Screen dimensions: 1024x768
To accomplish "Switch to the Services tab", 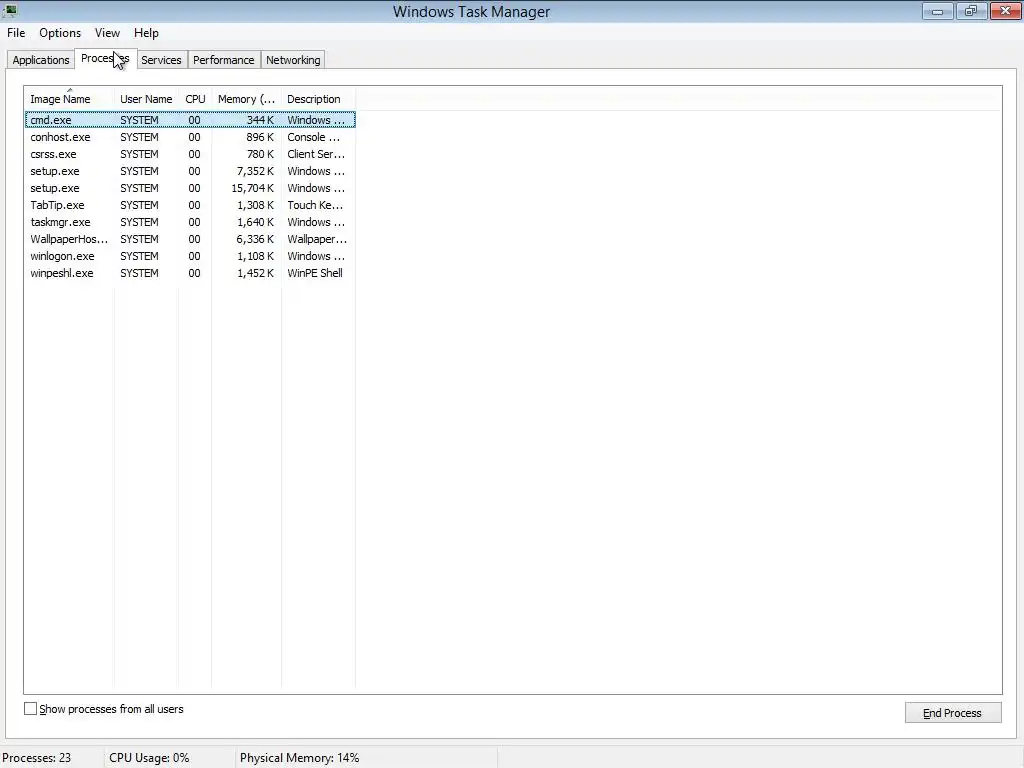I will (x=161, y=60).
